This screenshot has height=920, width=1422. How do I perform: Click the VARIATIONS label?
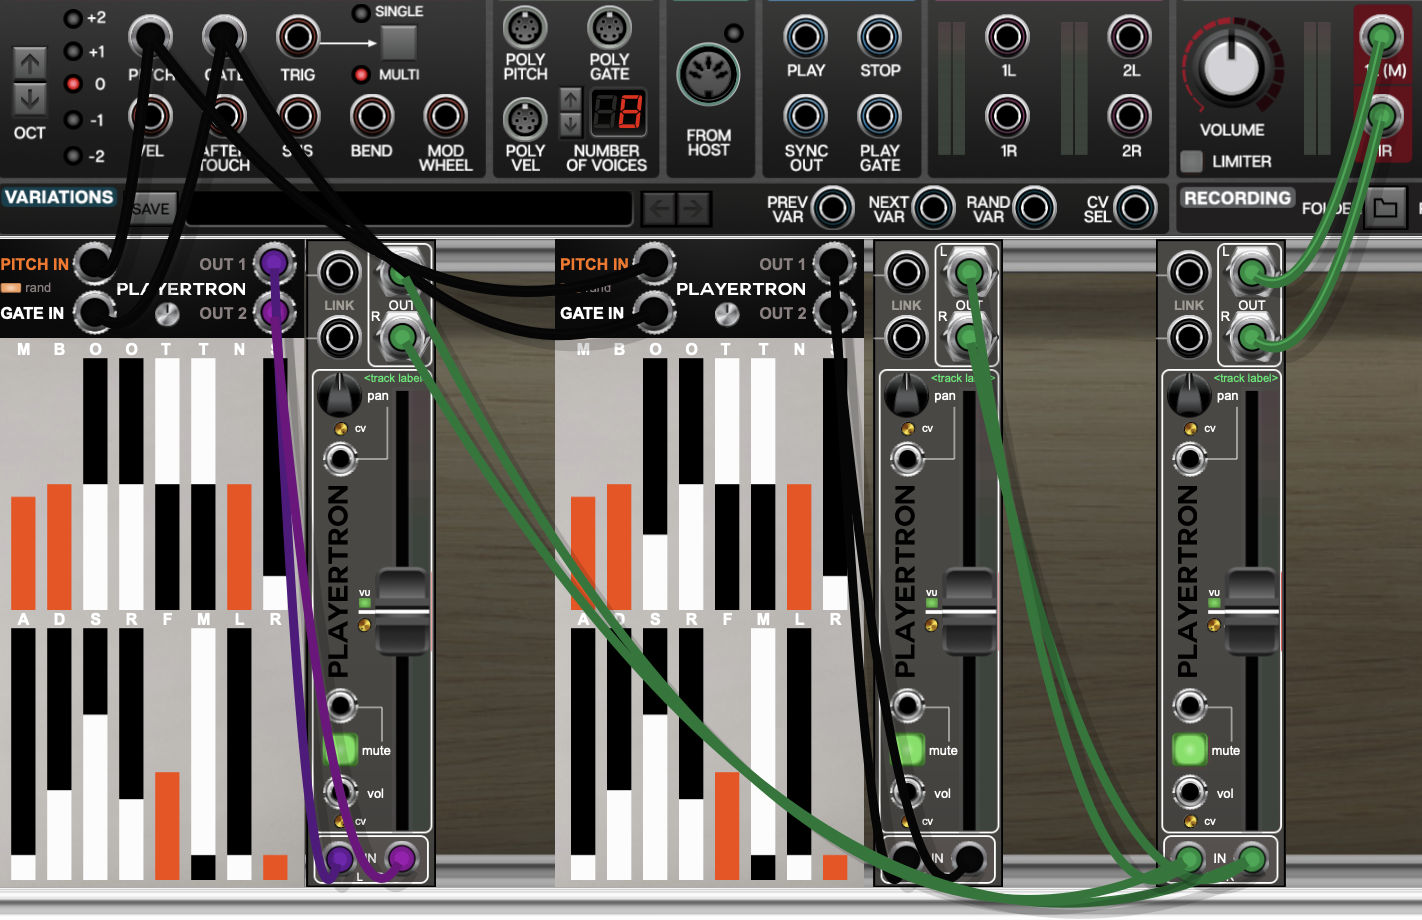(59, 197)
